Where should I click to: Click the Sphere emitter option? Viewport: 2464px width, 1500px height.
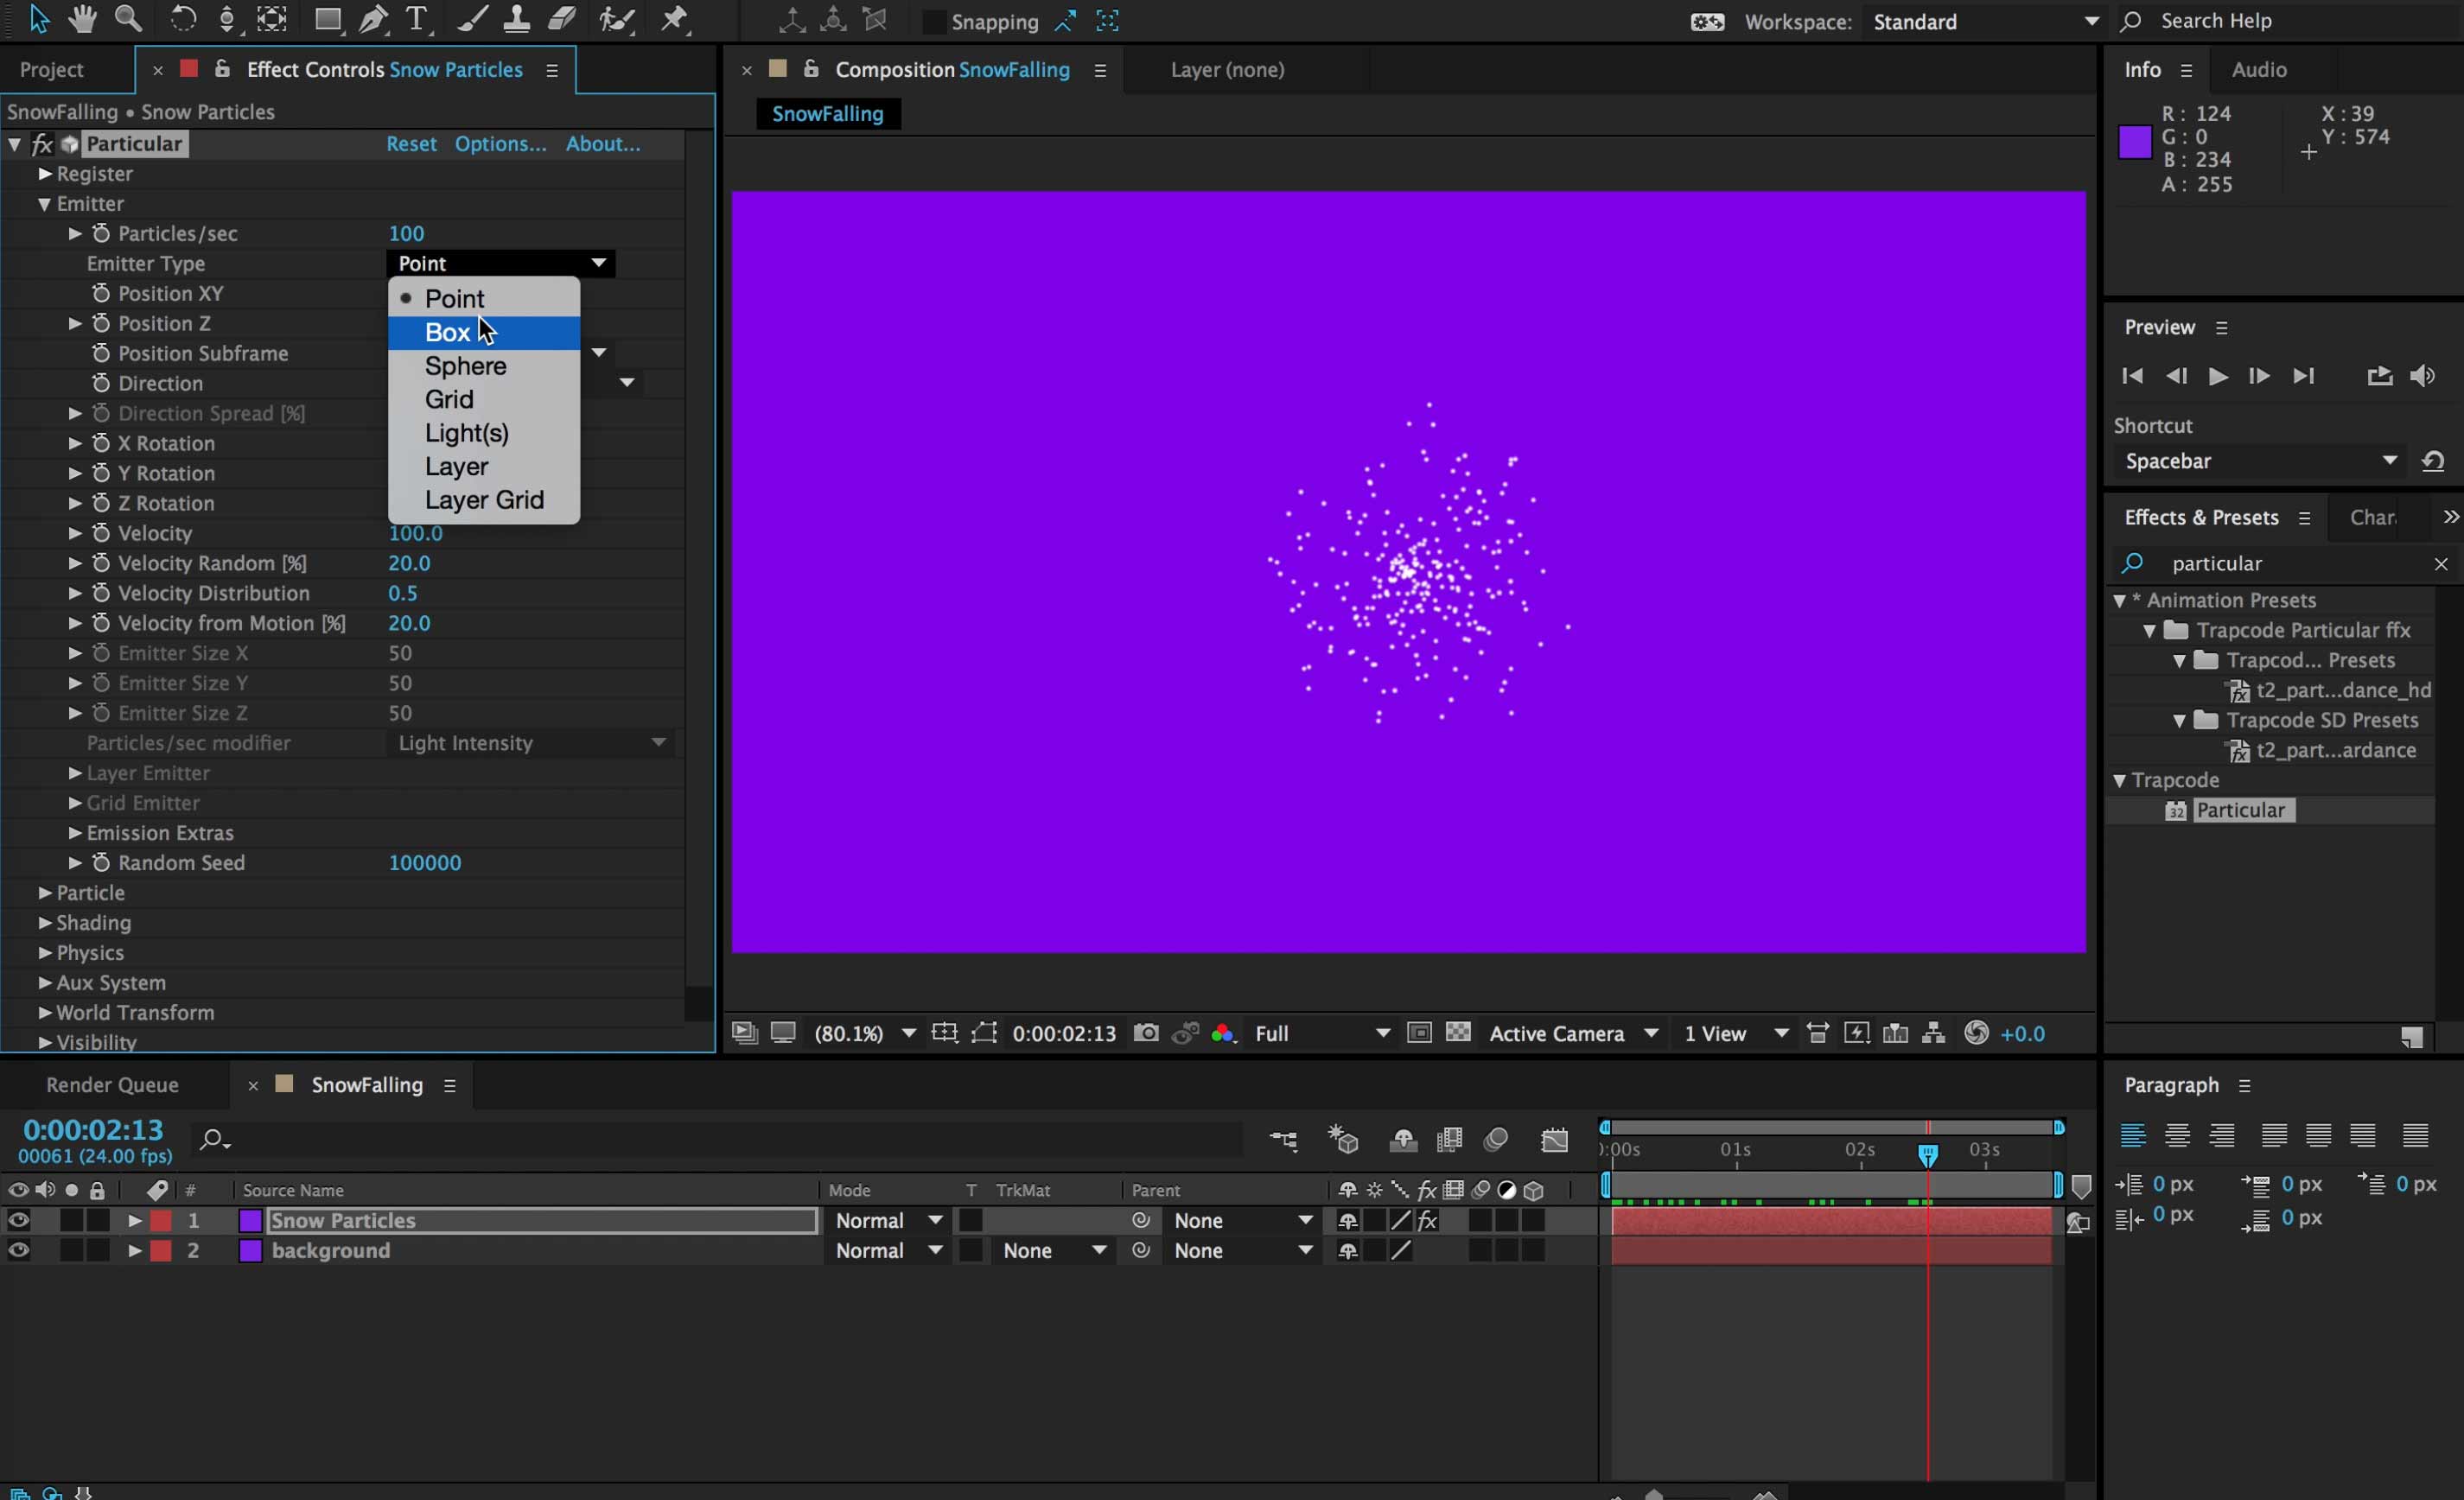[467, 366]
